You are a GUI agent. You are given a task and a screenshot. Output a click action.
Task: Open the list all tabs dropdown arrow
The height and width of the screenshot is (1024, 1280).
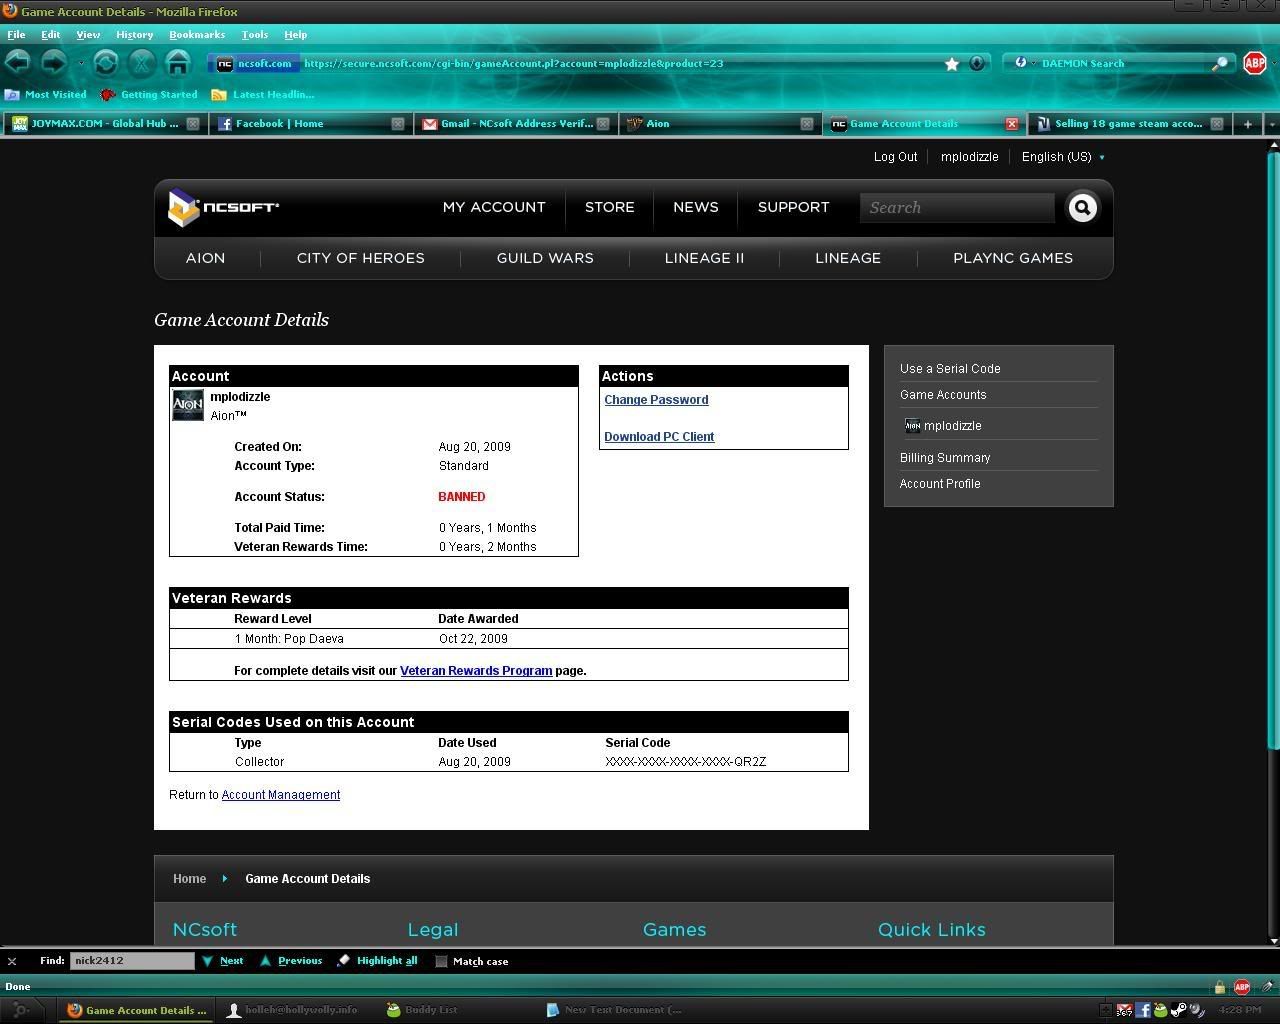1271,124
